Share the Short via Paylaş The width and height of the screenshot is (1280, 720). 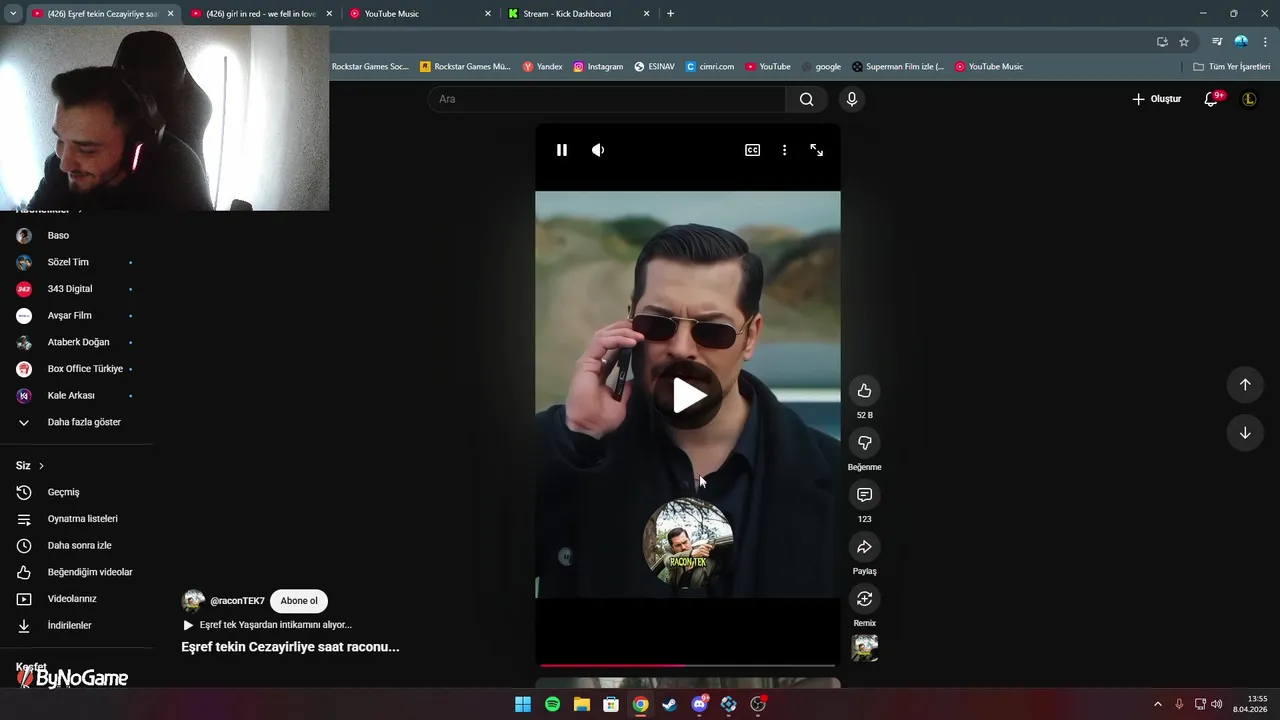click(865, 547)
